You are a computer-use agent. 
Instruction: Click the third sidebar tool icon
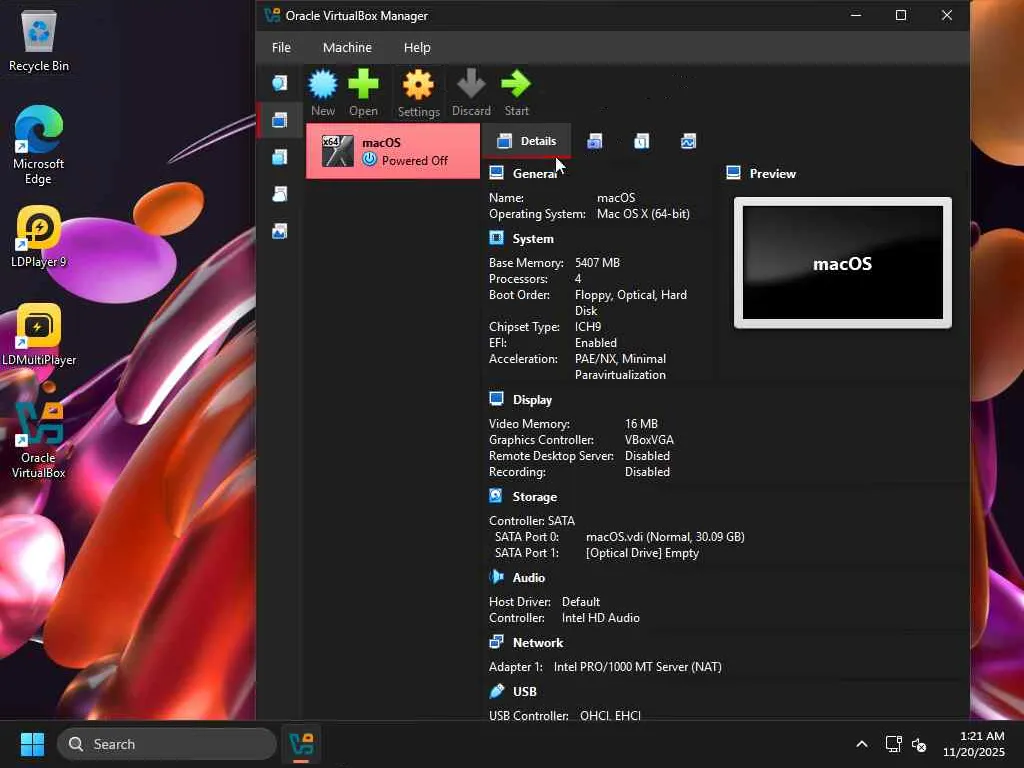click(280, 157)
